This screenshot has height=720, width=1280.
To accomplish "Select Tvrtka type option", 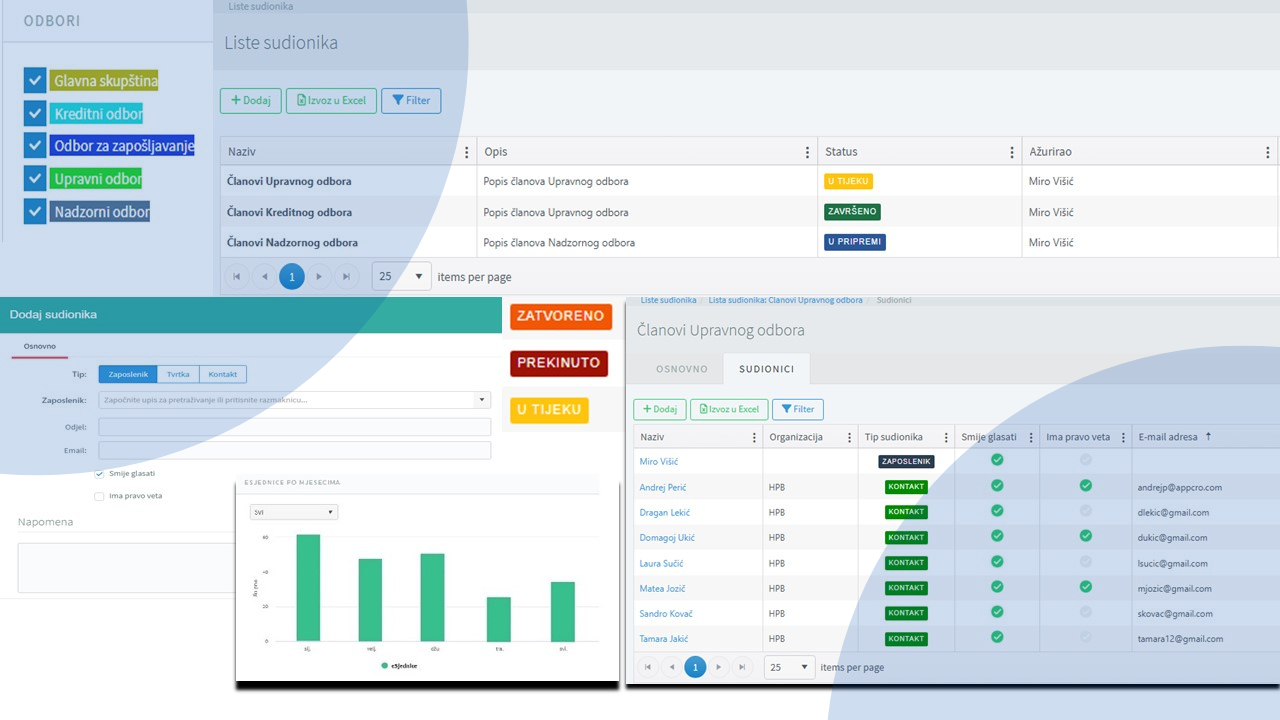I will coord(178,374).
